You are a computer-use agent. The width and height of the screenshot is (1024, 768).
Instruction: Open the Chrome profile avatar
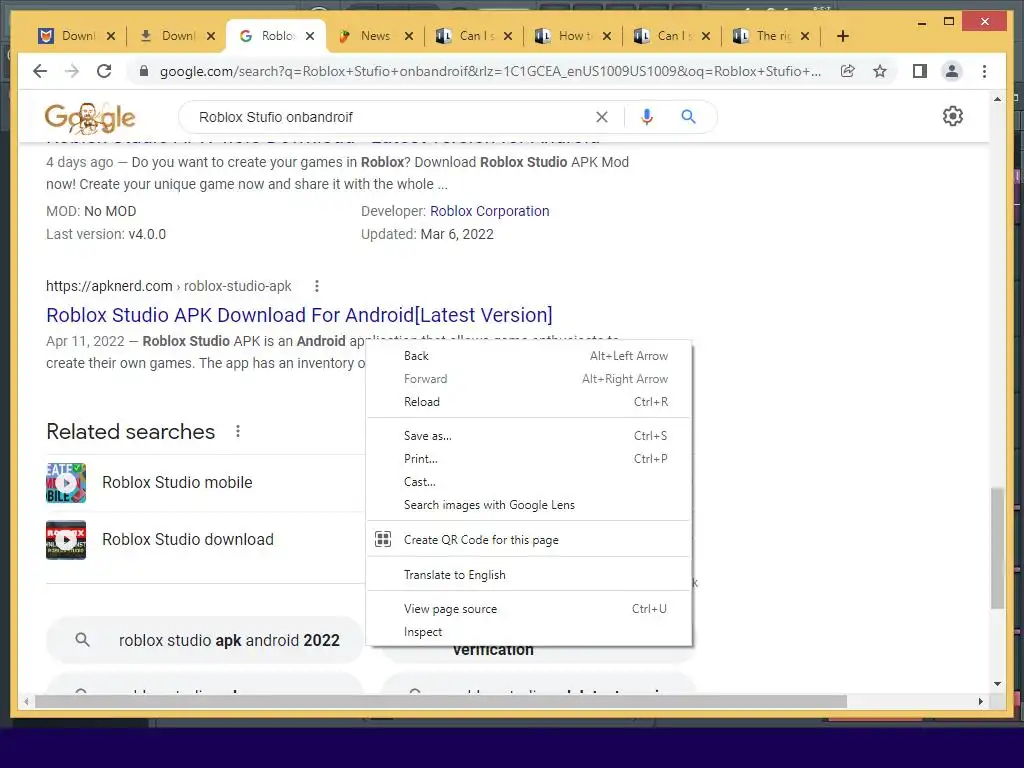click(952, 71)
